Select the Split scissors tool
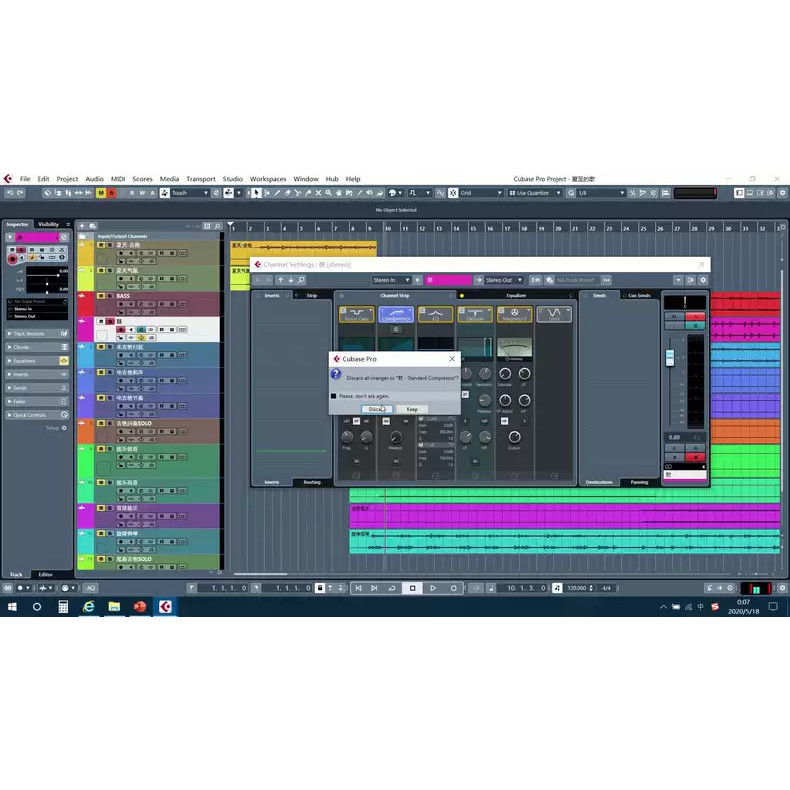This screenshot has width=790, height=790. [297, 193]
